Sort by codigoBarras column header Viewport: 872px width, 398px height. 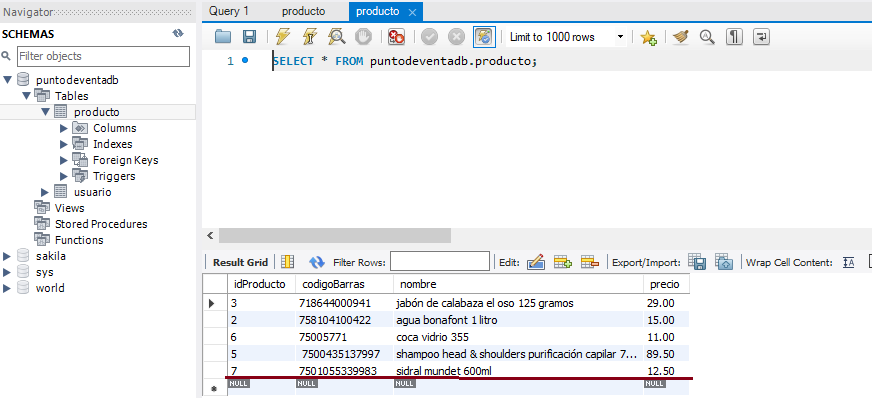click(x=344, y=284)
